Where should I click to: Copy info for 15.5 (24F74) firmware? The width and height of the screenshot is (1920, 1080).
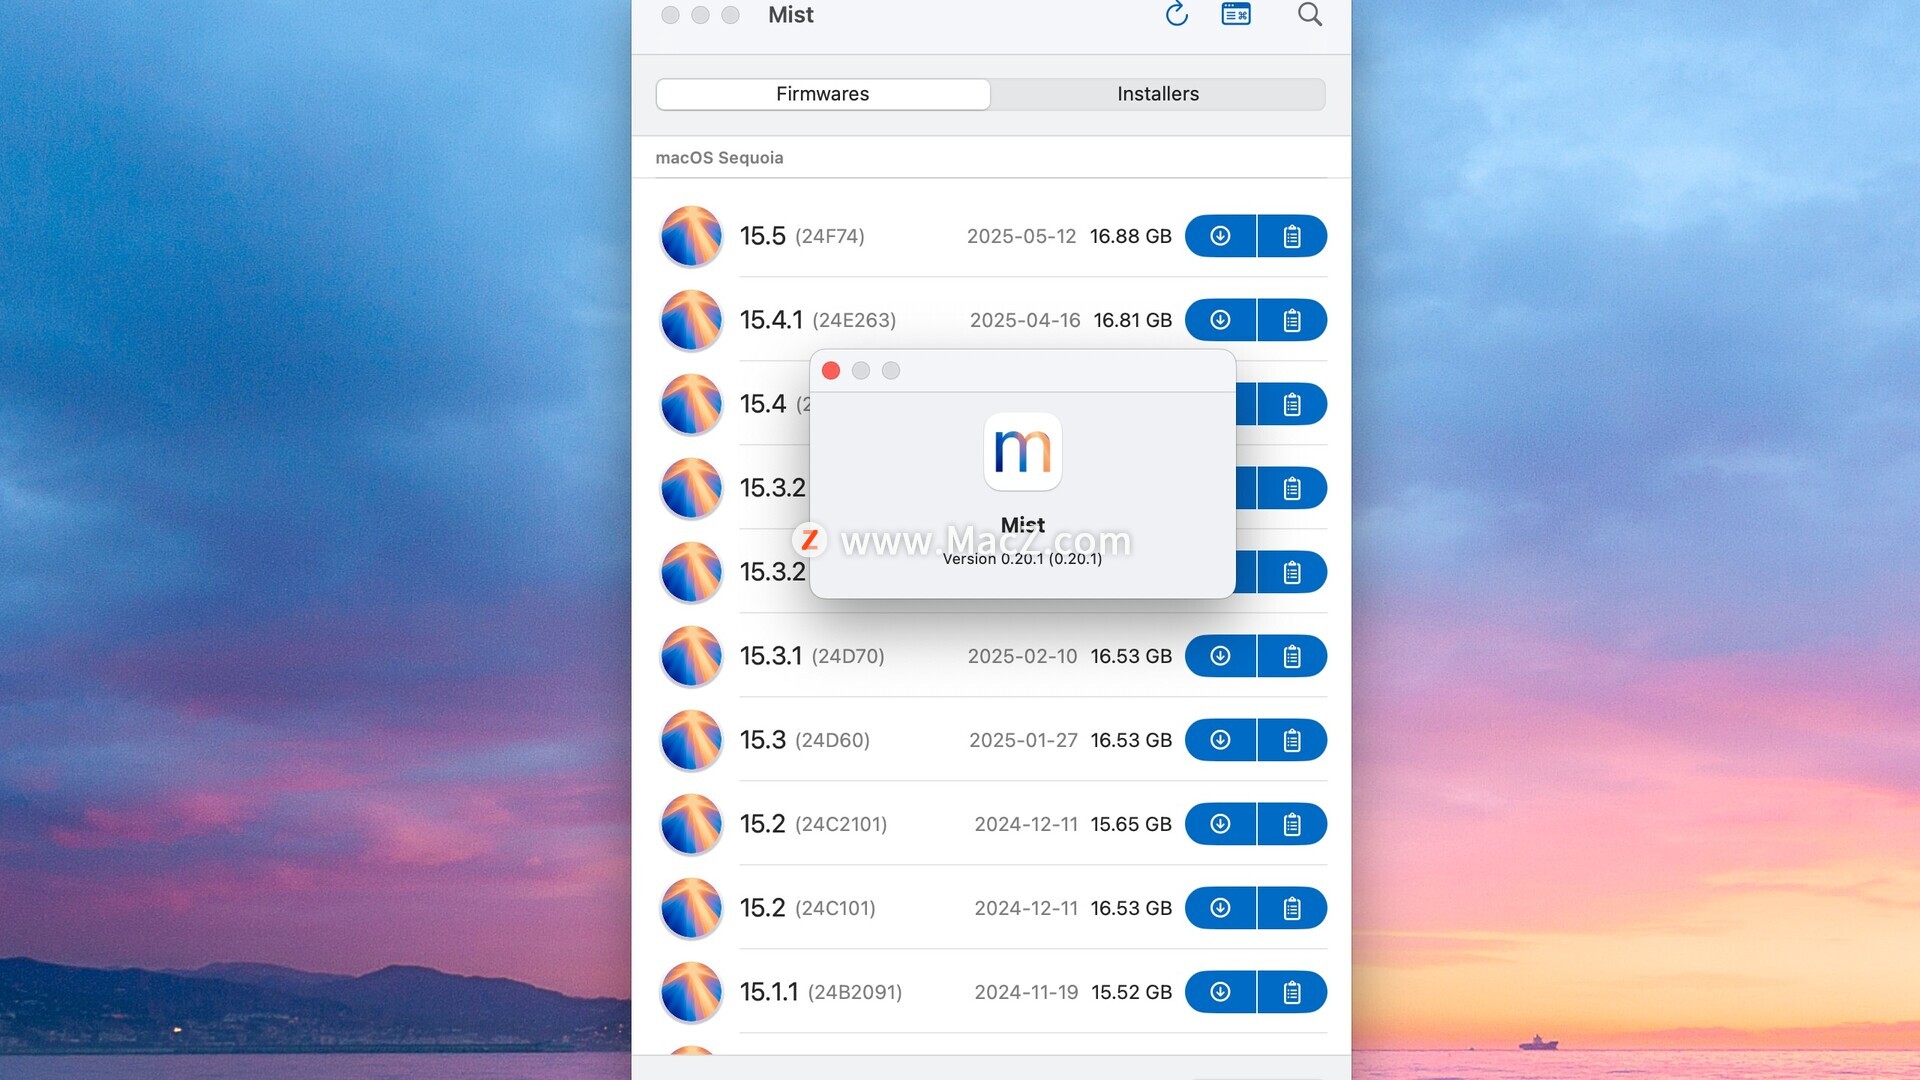point(1292,236)
